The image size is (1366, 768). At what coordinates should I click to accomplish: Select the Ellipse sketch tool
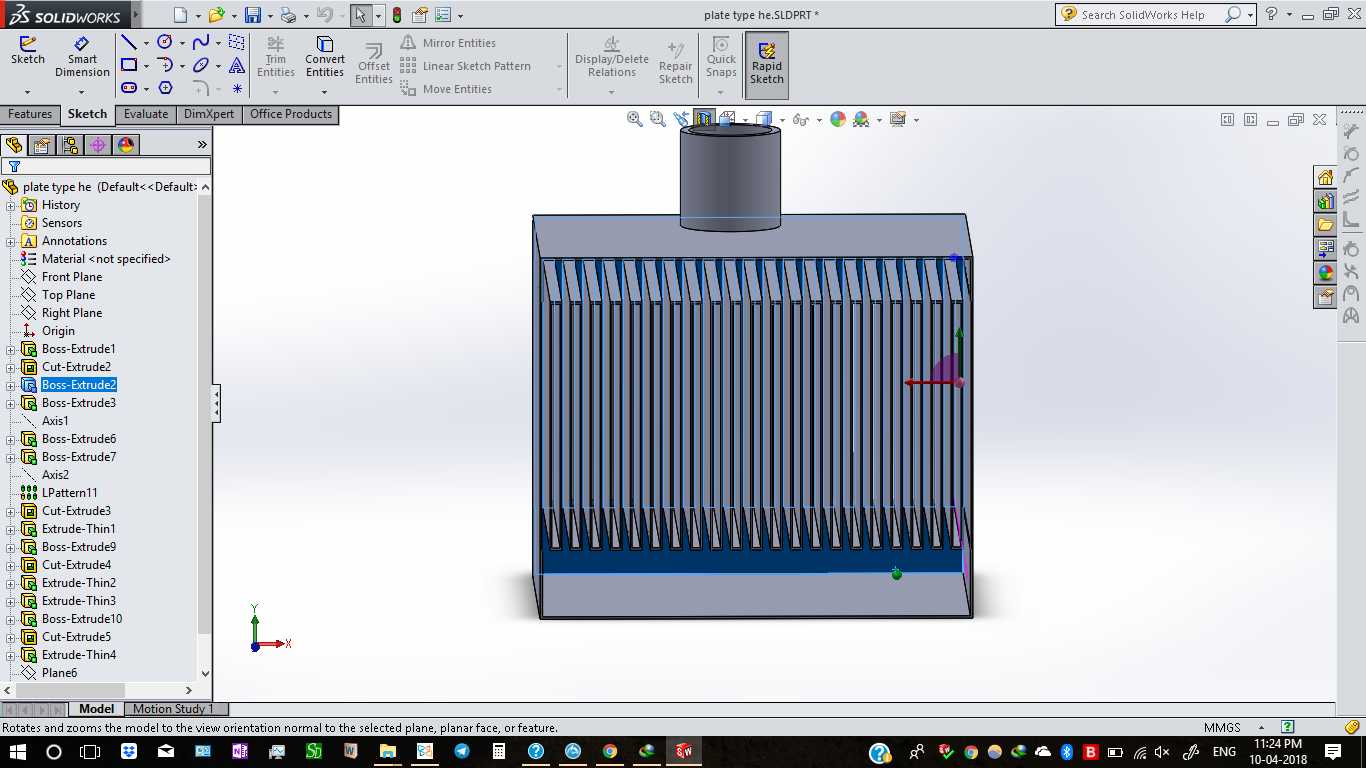(201, 65)
